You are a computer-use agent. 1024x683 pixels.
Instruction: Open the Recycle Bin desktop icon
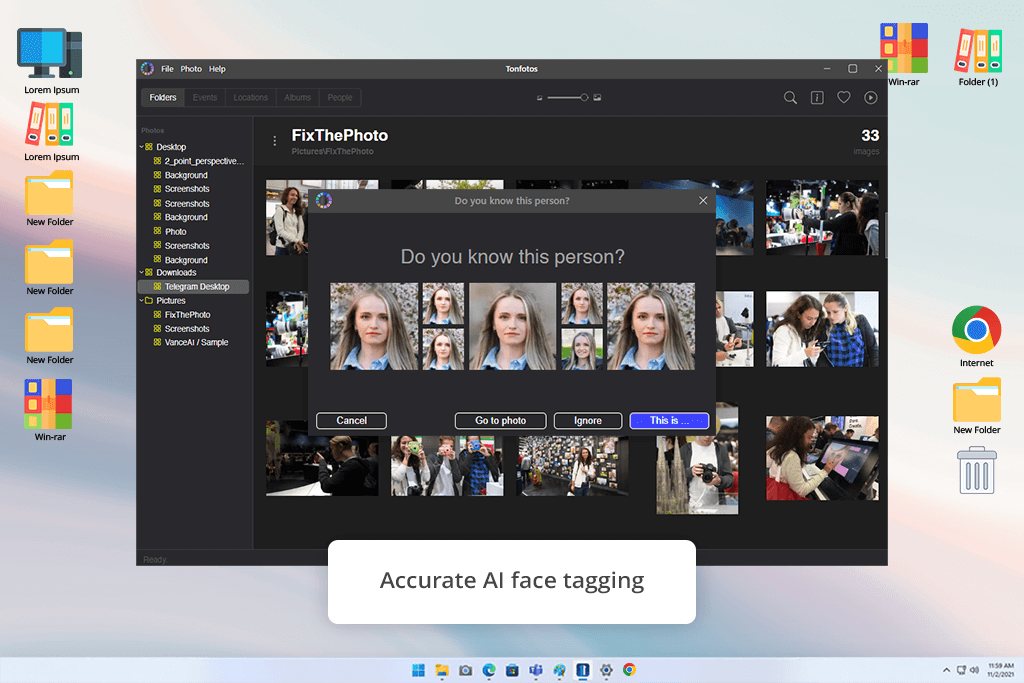pyautogui.click(x=977, y=470)
